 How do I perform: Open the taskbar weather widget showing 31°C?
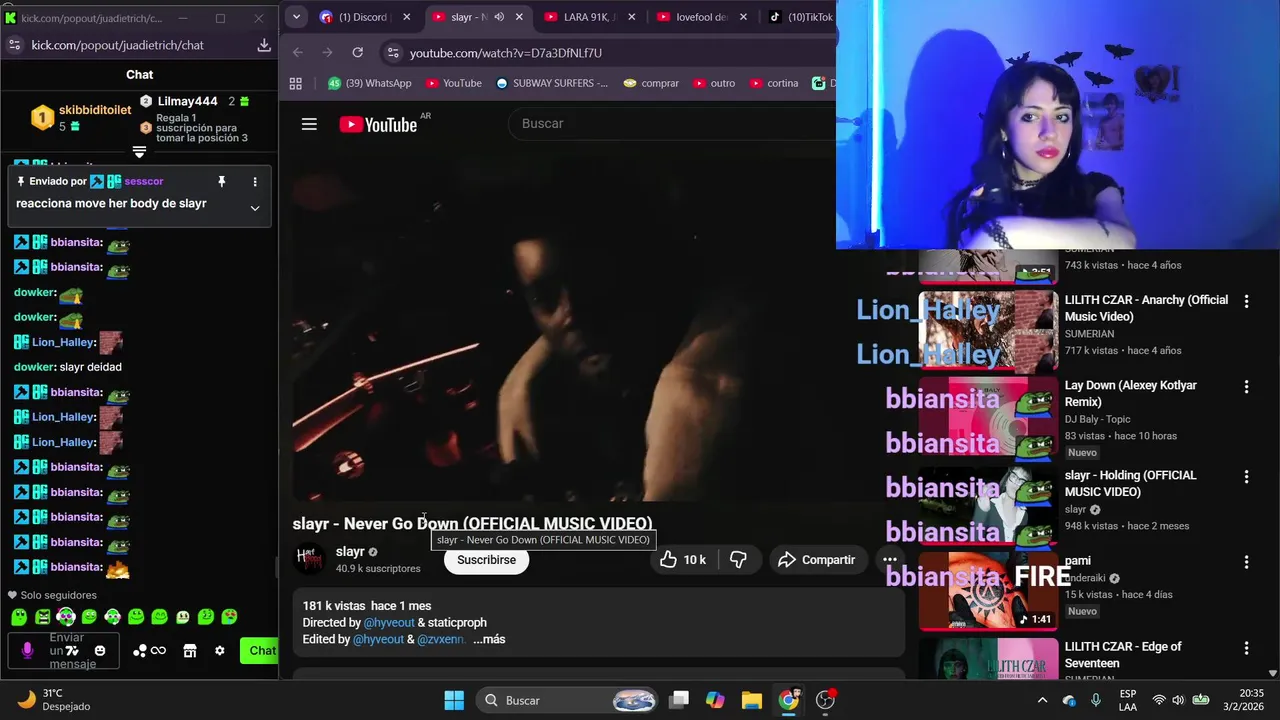[x=55, y=700]
